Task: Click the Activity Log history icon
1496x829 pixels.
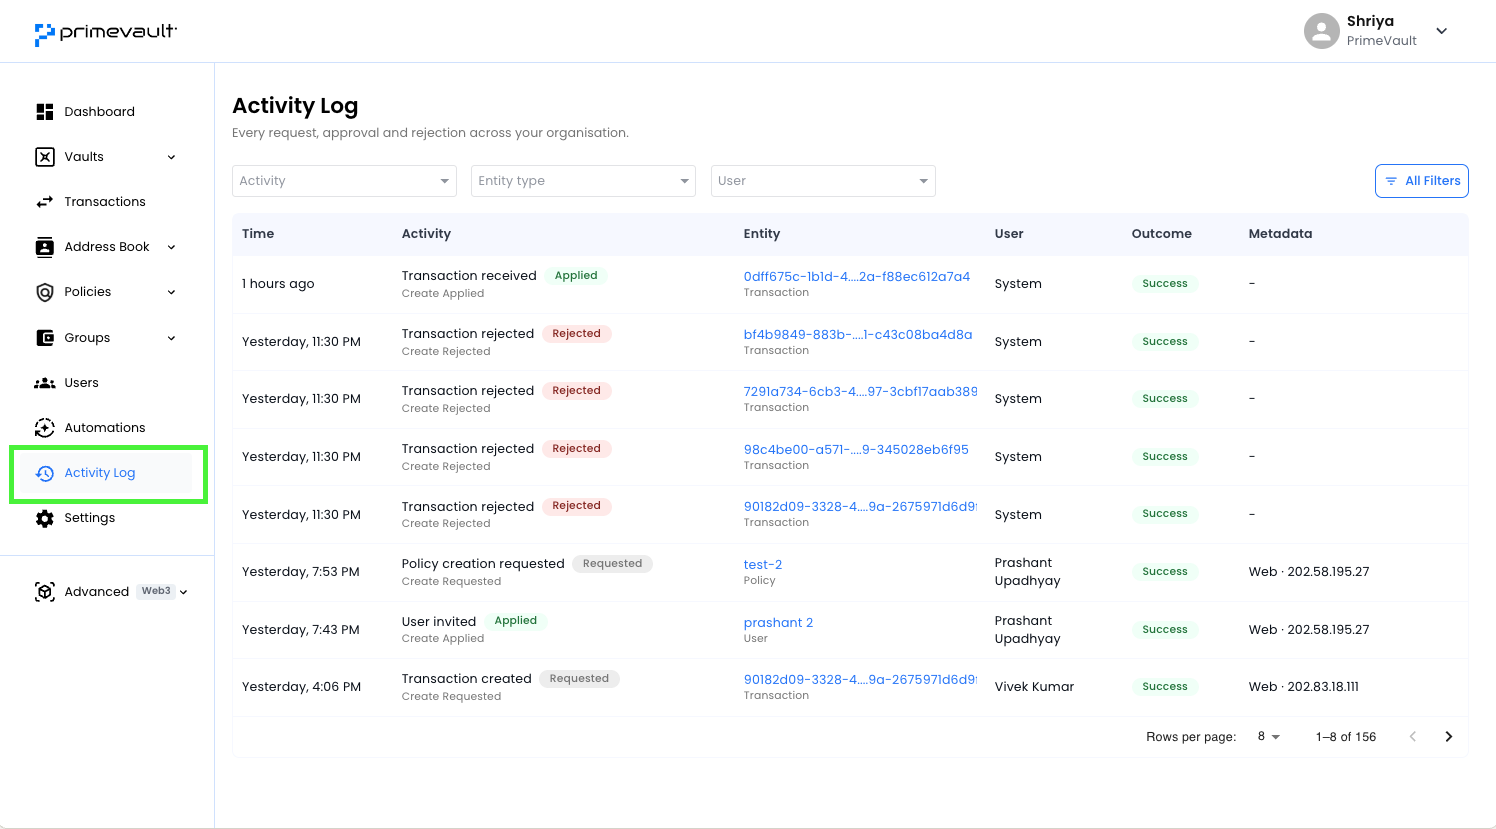Action: [x=45, y=473]
